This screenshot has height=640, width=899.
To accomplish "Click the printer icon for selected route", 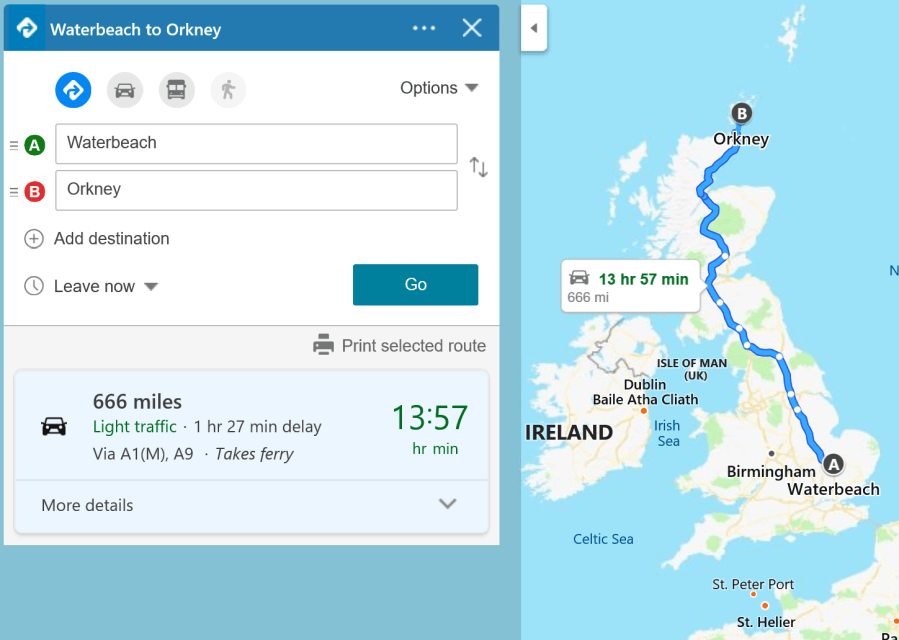I will 323,346.
